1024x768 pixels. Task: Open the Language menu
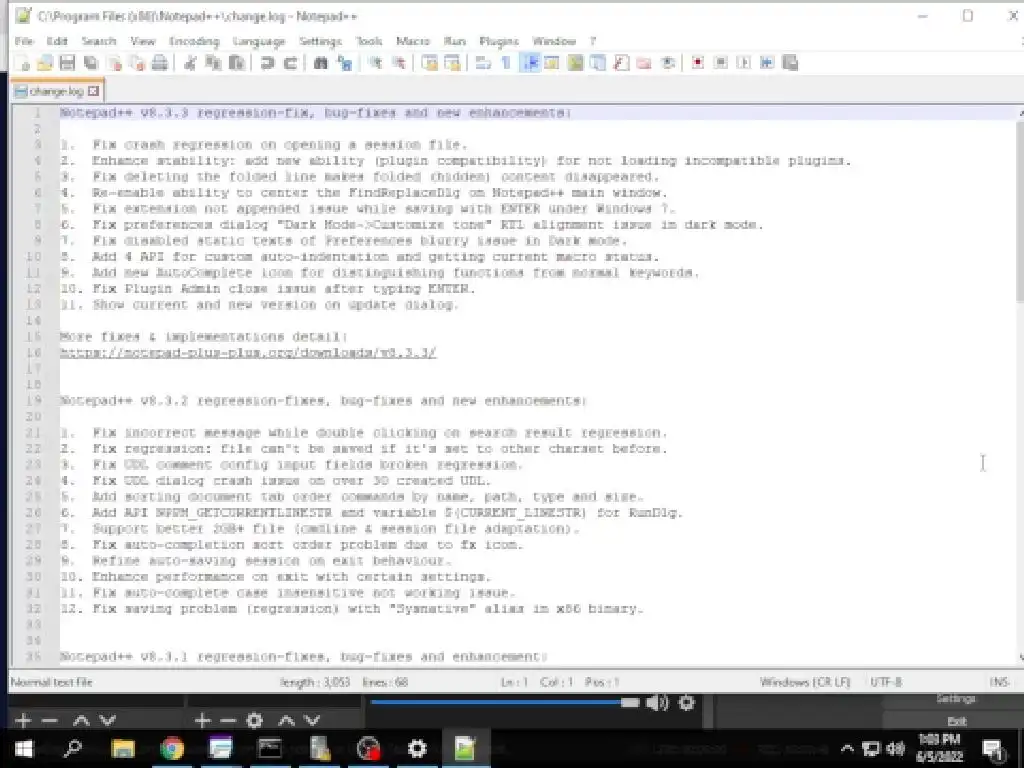pos(259,41)
